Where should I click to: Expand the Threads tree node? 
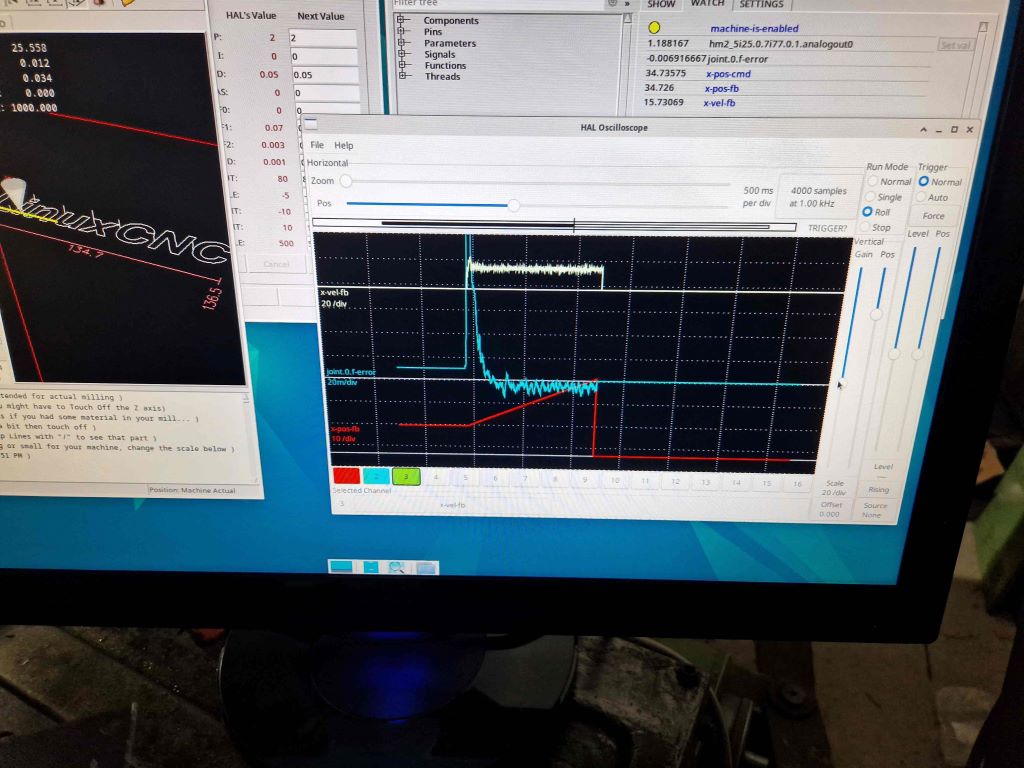click(x=404, y=76)
